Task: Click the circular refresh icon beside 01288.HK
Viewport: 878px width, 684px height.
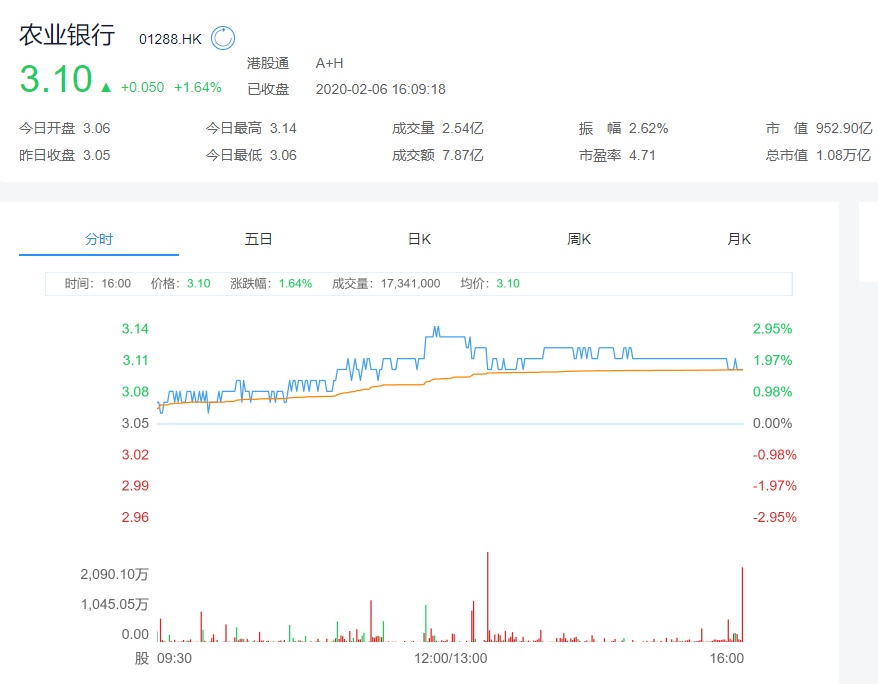Action: pyautogui.click(x=222, y=39)
